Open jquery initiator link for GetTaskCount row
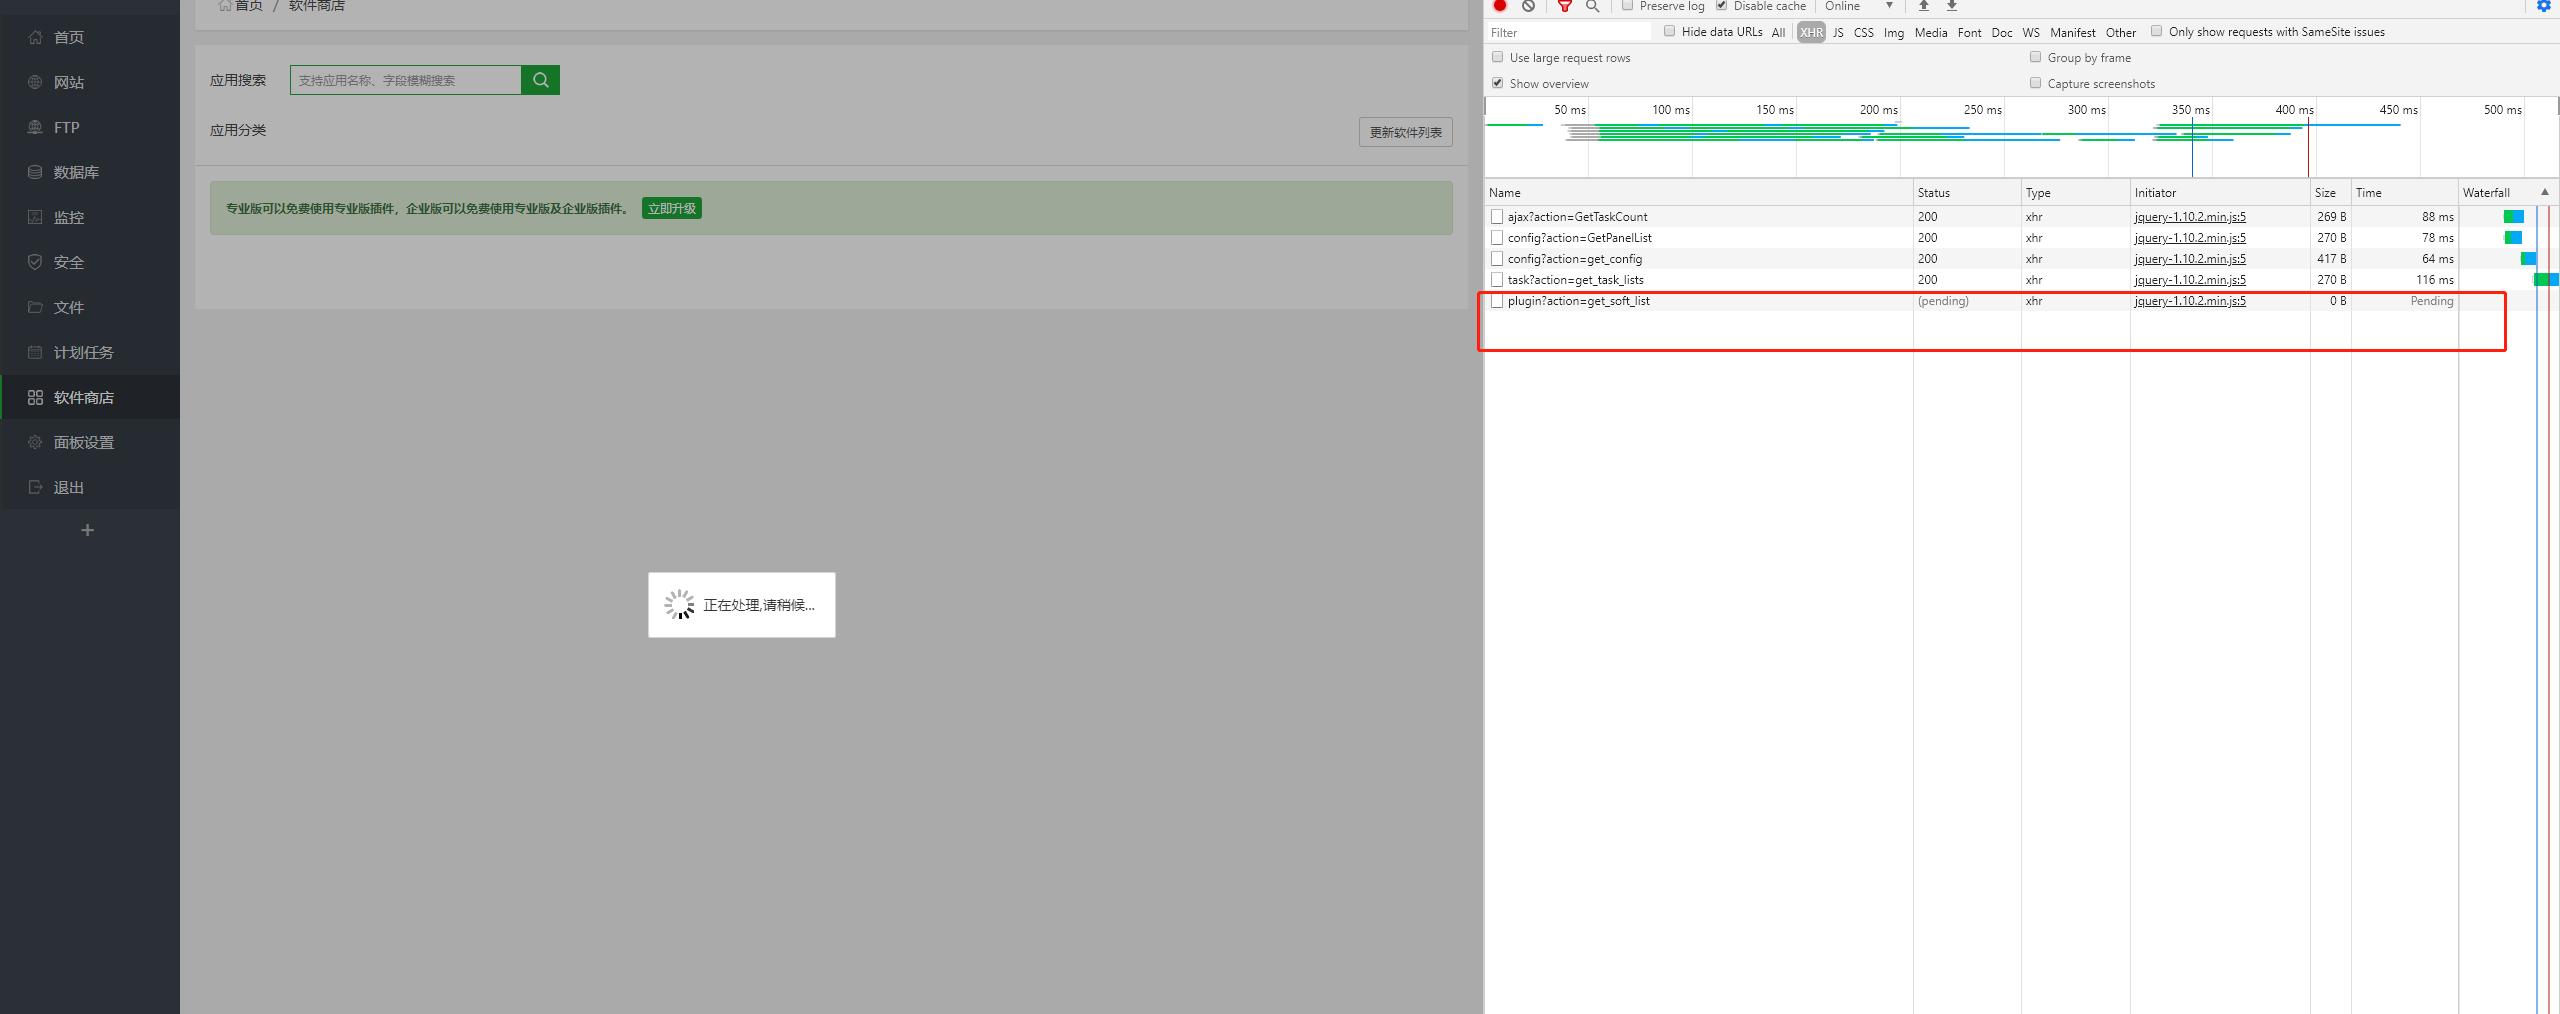The width and height of the screenshot is (2560, 1014). (2190, 217)
